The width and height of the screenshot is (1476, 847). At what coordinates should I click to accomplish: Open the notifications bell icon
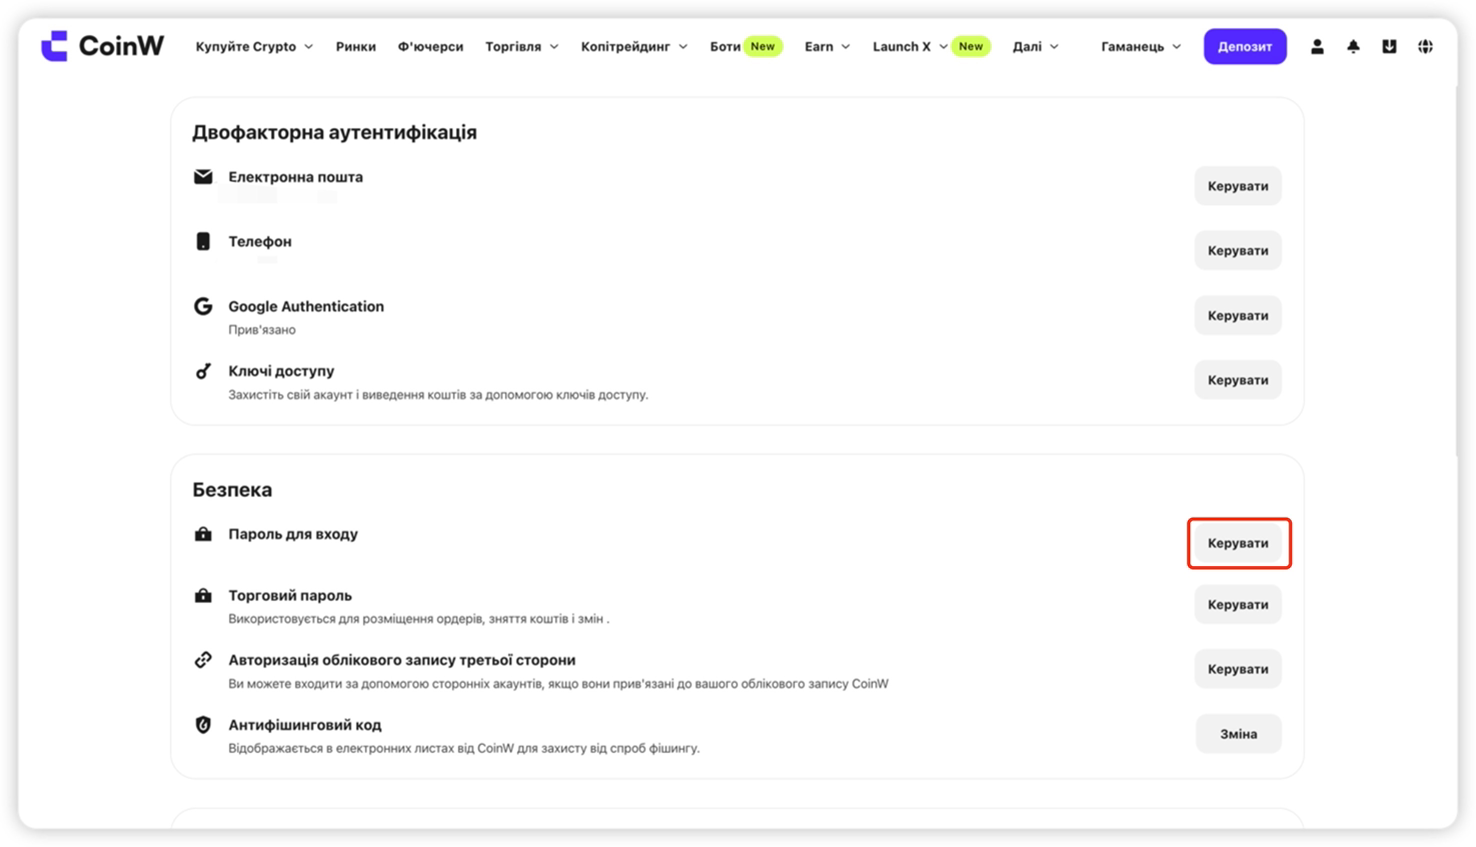tap(1353, 46)
